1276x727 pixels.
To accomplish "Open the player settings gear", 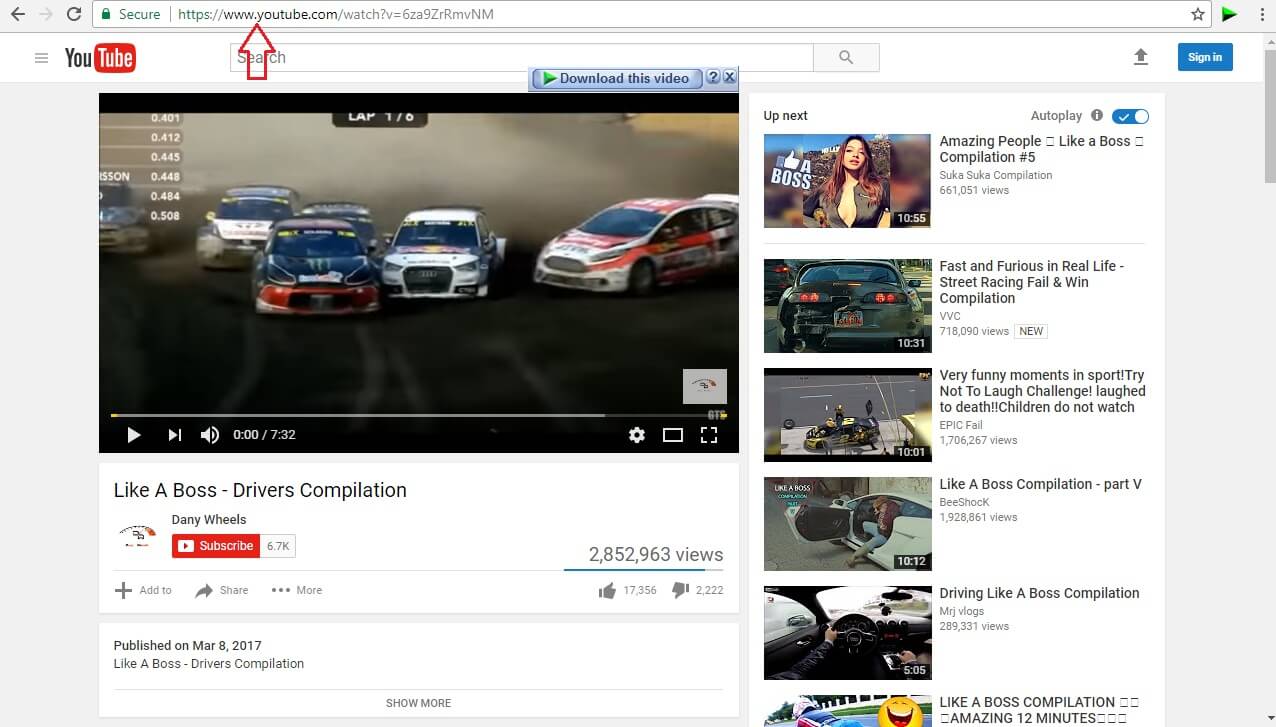I will [637, 435].
